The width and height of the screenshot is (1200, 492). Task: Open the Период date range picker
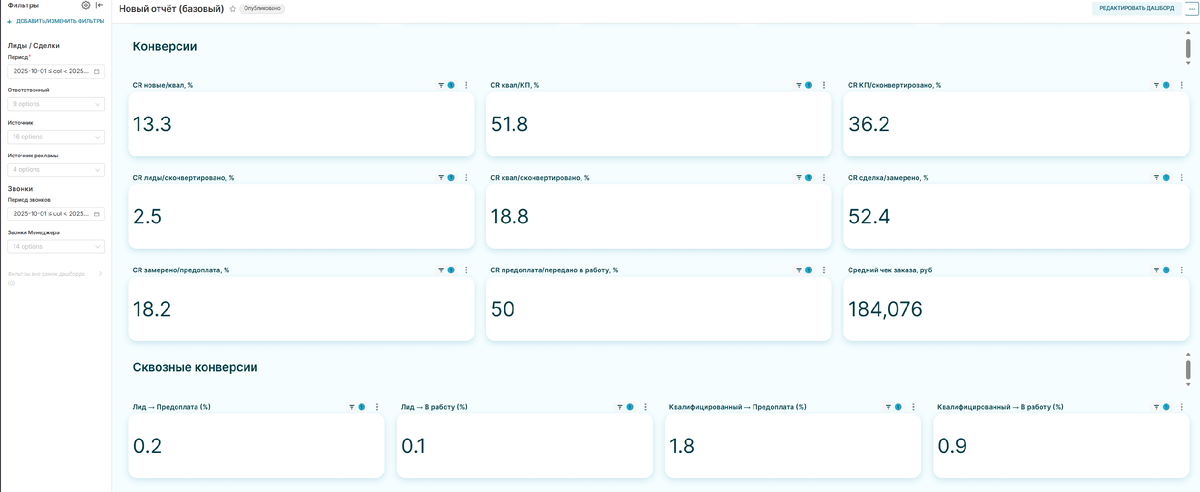pos(55,72)
